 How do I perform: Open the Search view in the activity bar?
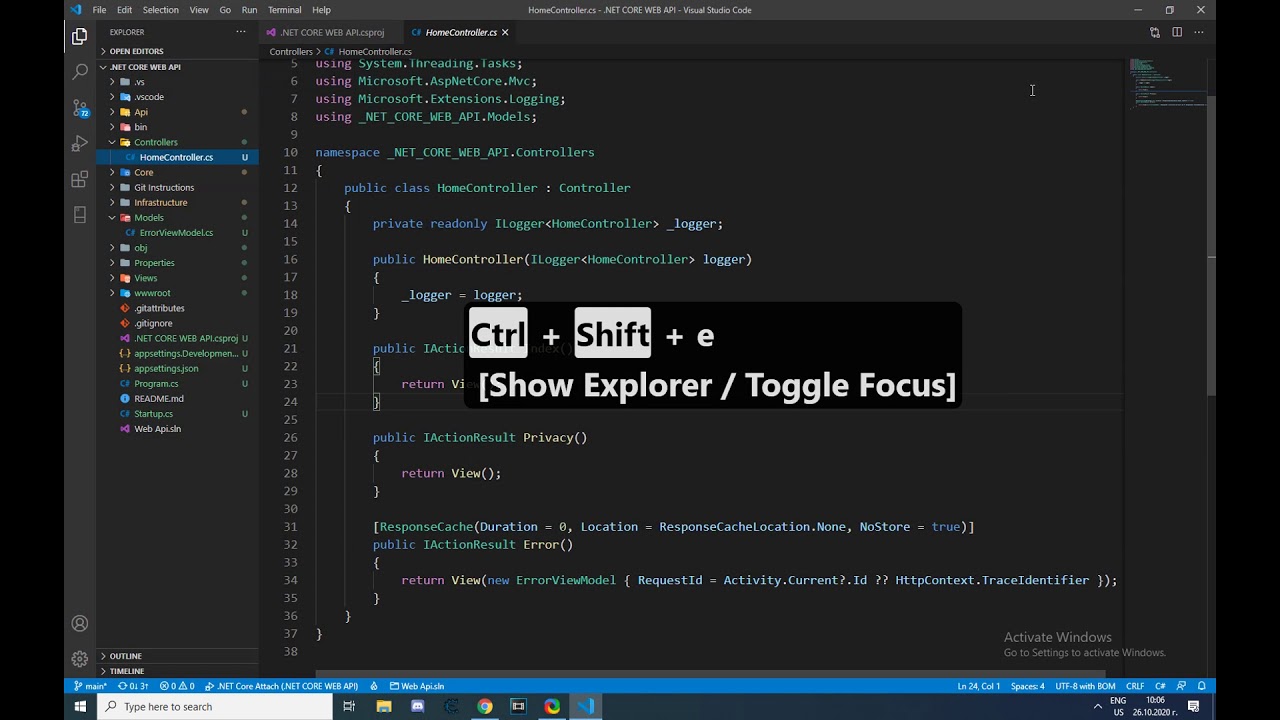click(x=80, y=72)
